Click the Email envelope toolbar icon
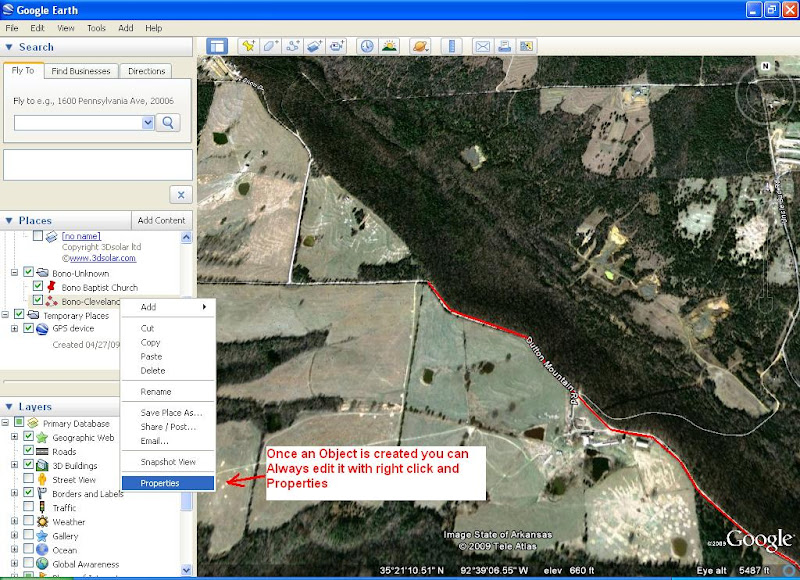The height and width of the screenshot is (580, 800). click(482, 46)
